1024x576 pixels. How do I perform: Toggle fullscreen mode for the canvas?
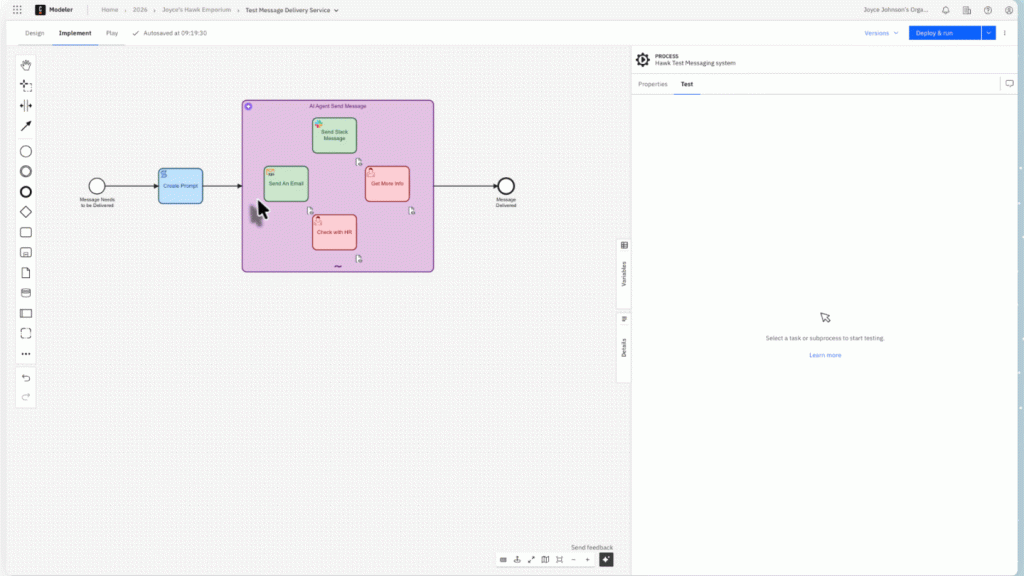point(531,560)
